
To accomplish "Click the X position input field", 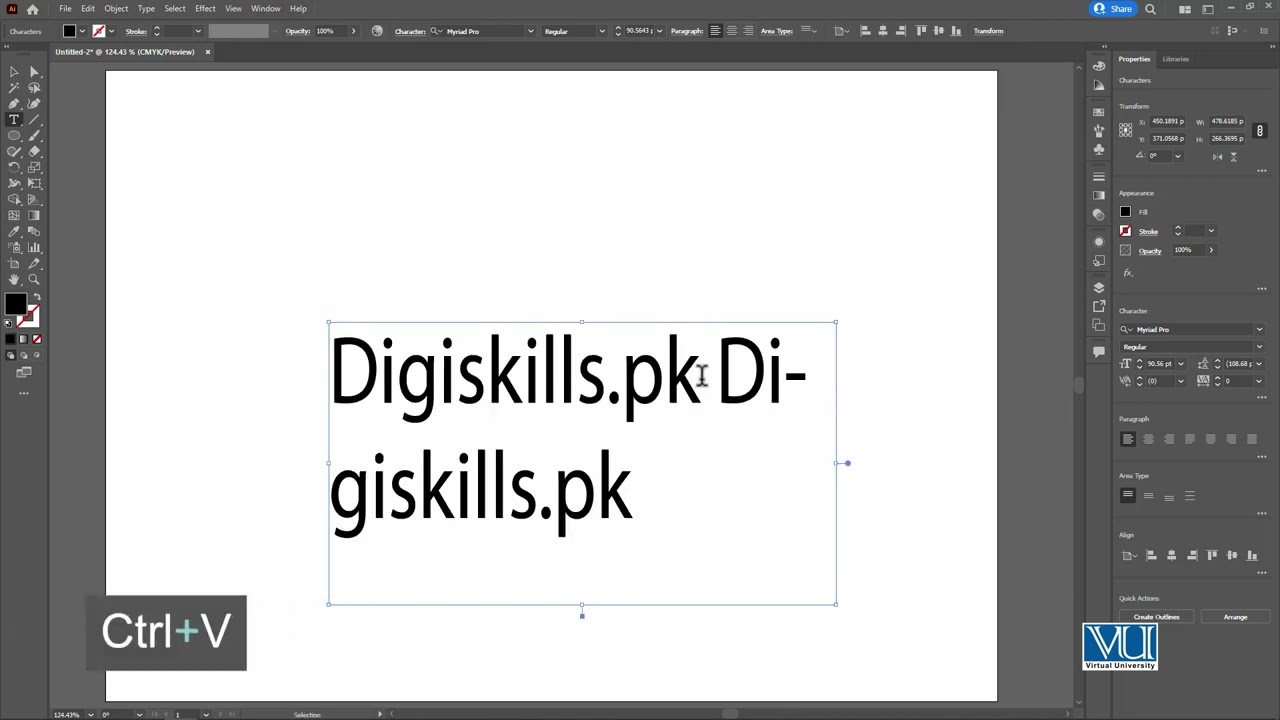I will point(1167,121).
